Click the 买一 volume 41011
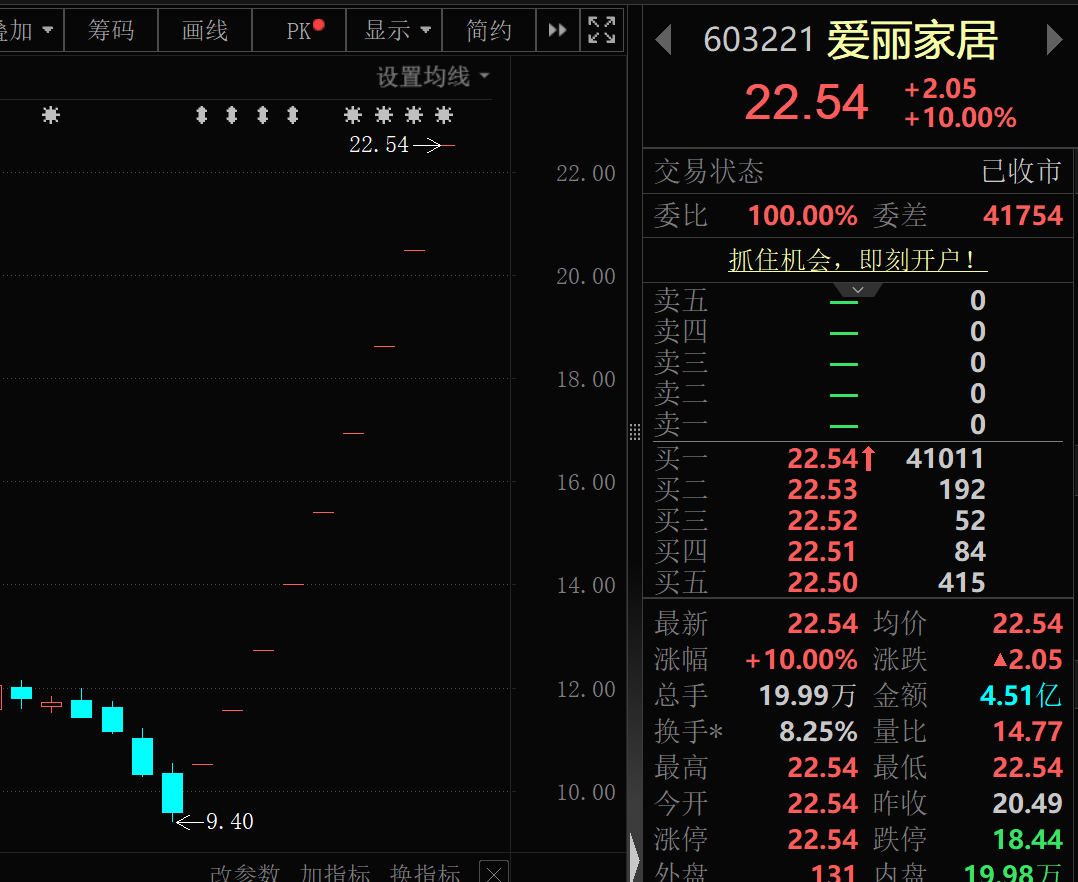The image size is (1078, 882). [x=945, y=458]
